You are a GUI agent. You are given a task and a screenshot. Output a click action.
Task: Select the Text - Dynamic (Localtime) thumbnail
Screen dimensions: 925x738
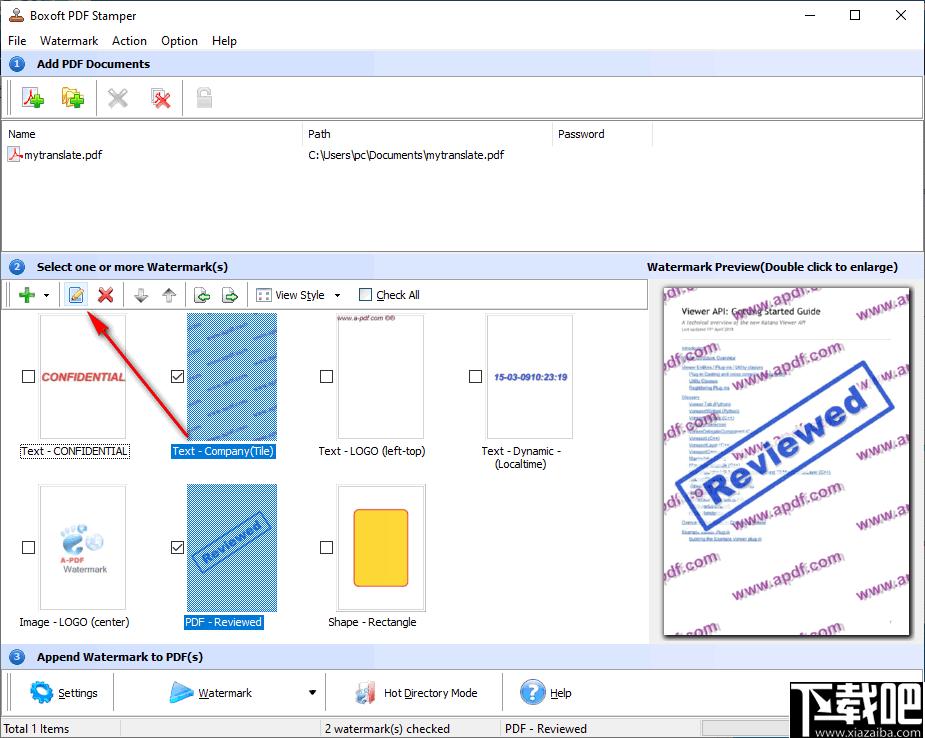[530, 376]
